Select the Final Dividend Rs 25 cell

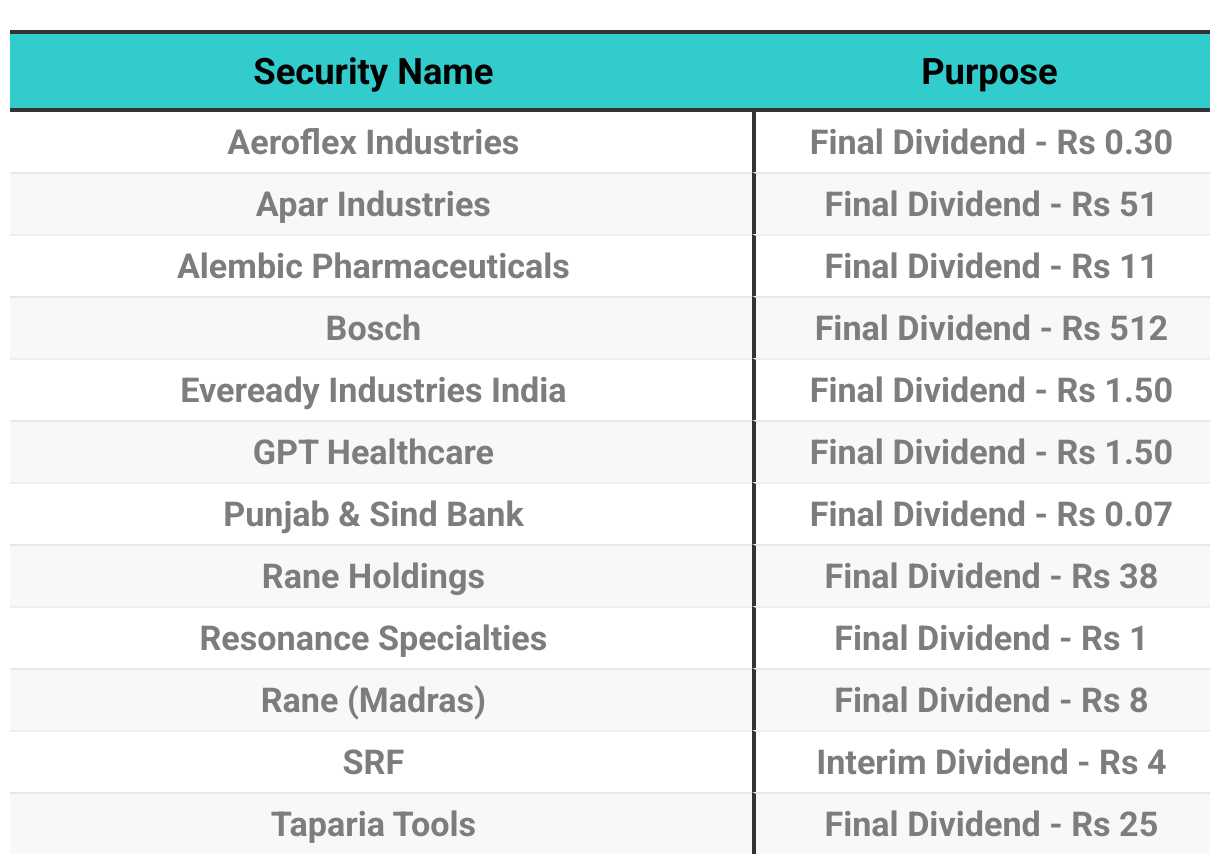(x=991, y=824)
